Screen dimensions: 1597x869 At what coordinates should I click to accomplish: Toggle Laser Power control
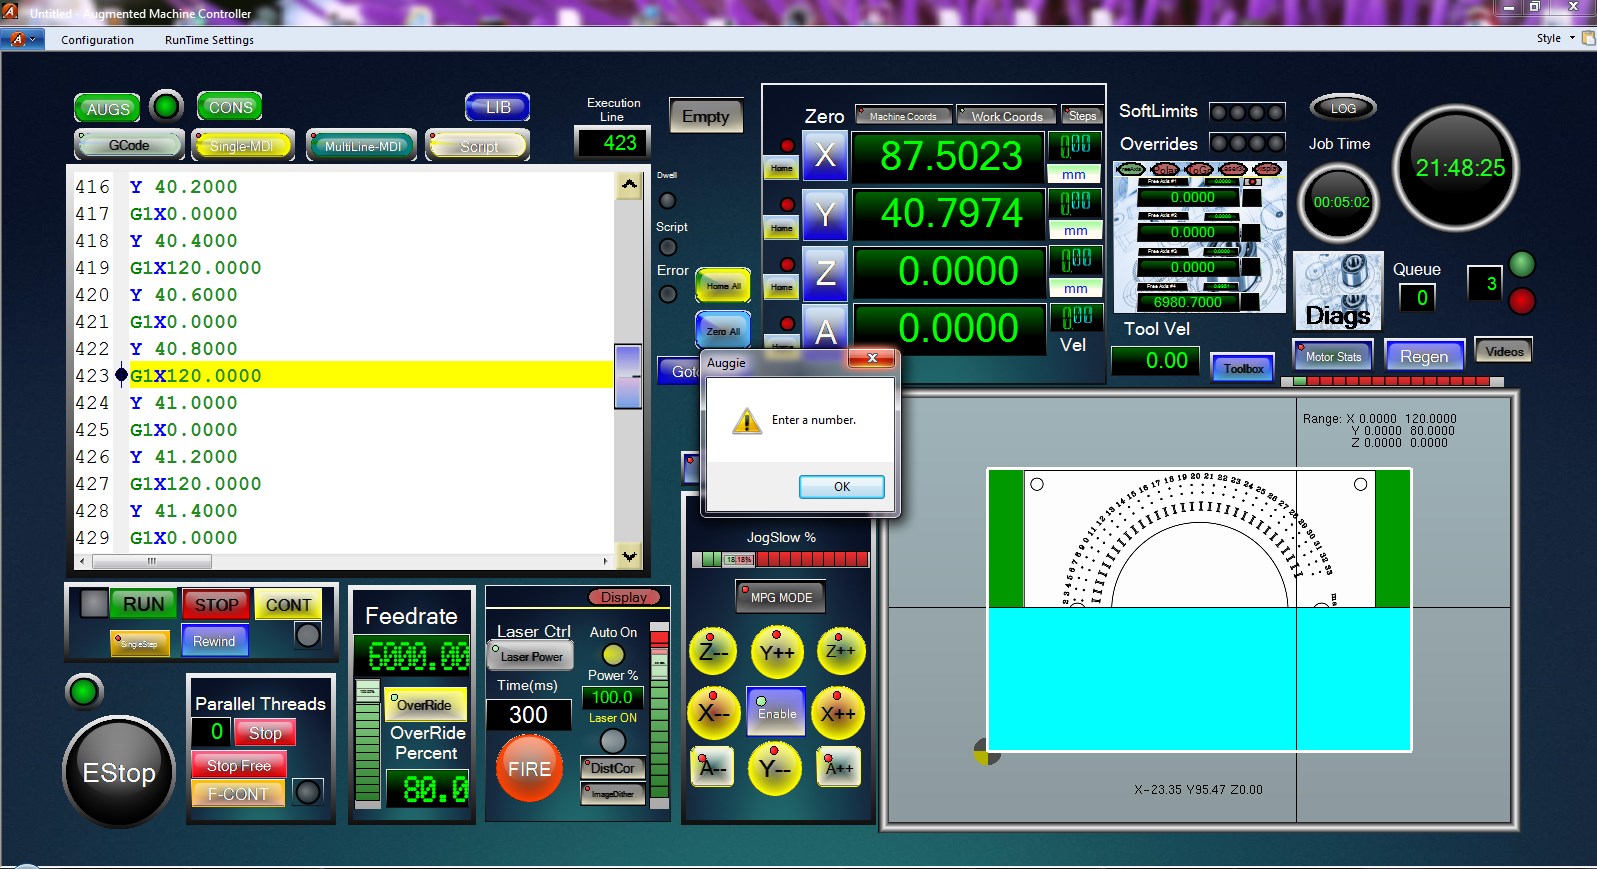click(x=531, y=656)
